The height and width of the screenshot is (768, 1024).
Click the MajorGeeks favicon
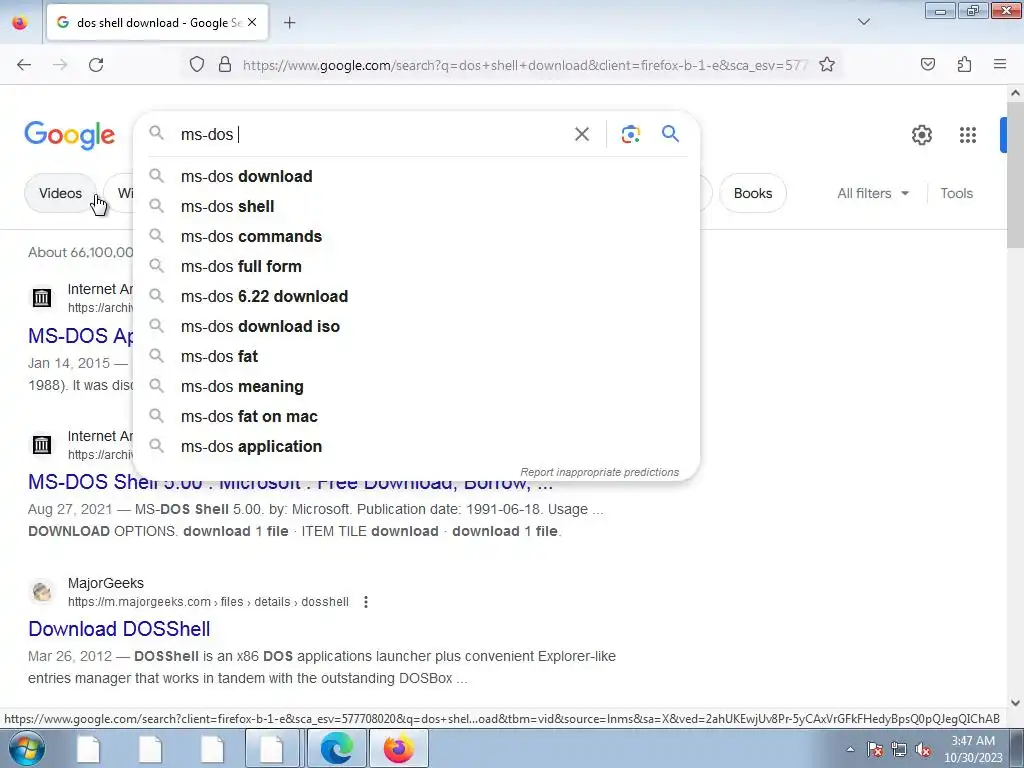coord(42,592)
